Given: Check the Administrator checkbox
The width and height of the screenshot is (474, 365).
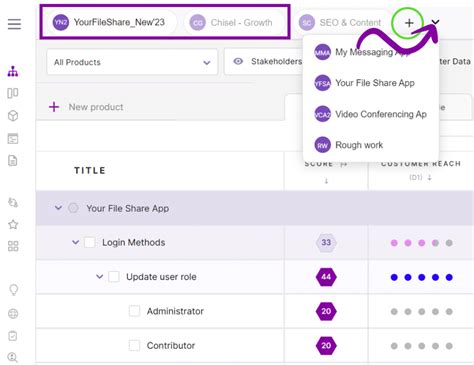Looking at the screenshot, I should [x=134, y=311].
